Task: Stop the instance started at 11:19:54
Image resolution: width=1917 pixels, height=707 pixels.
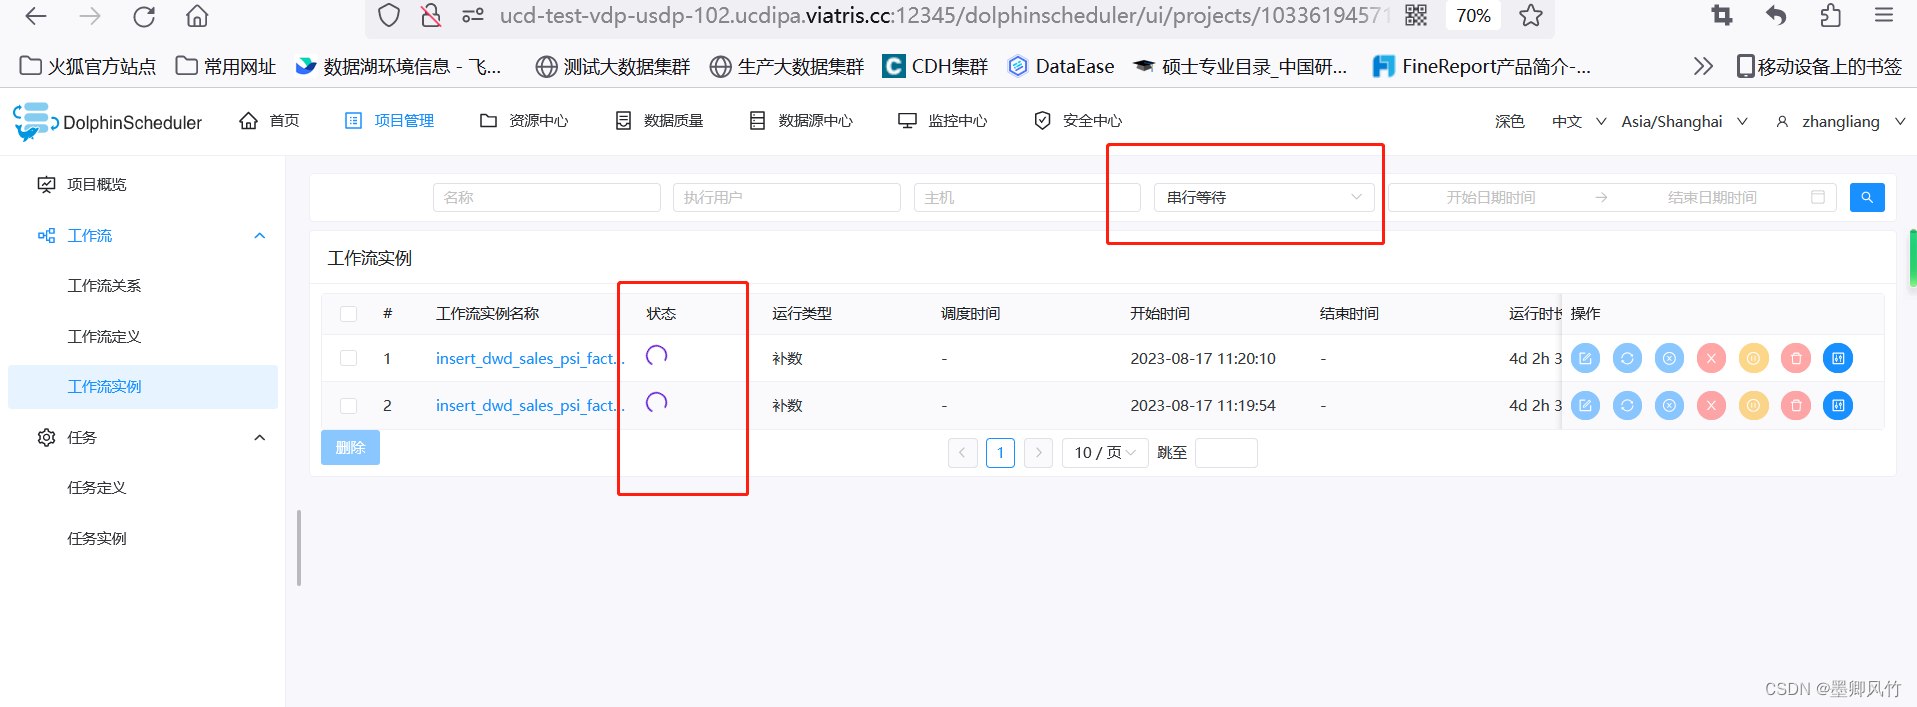Action: pos(1711,405)
